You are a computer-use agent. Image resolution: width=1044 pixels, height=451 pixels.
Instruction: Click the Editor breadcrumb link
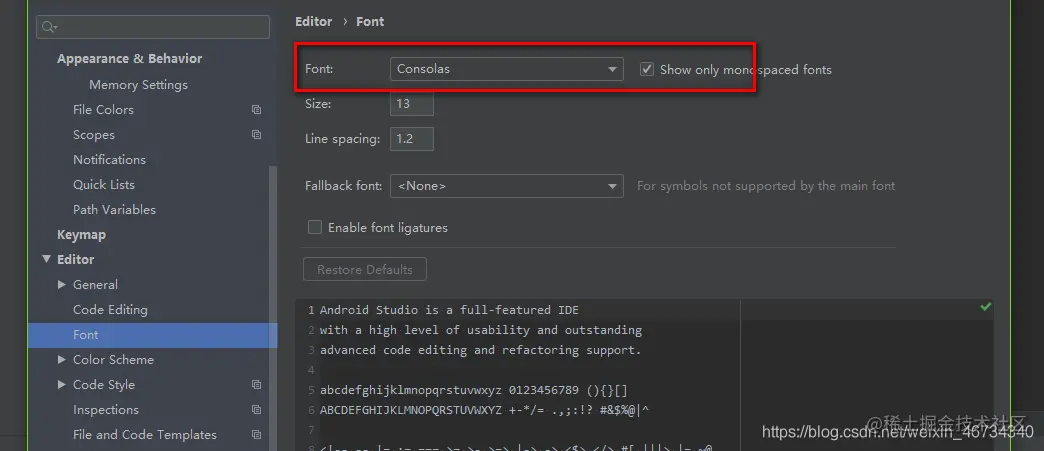click(x=314, y=21)
